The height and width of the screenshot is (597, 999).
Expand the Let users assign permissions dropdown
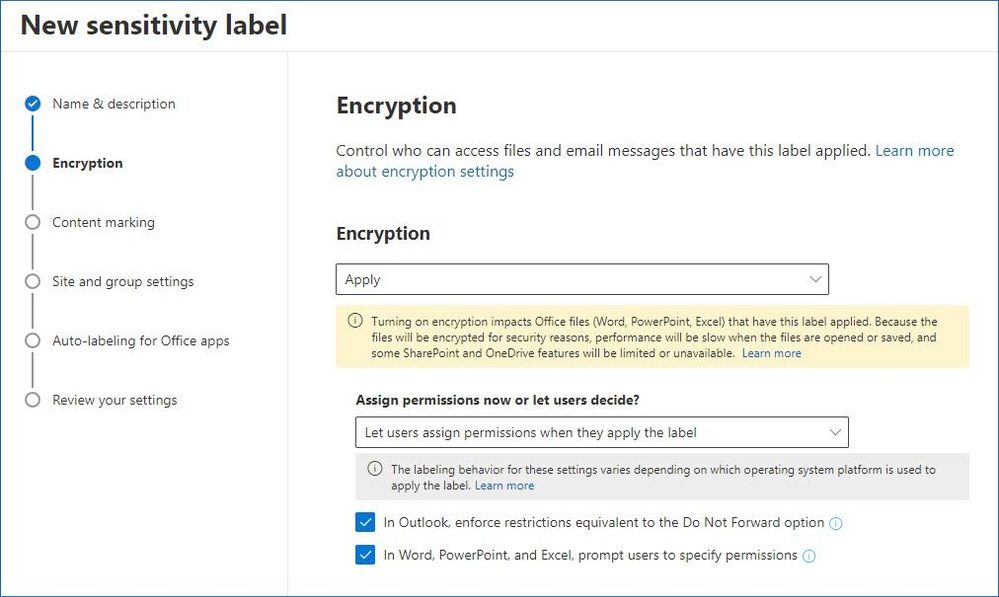pos(601,432)
